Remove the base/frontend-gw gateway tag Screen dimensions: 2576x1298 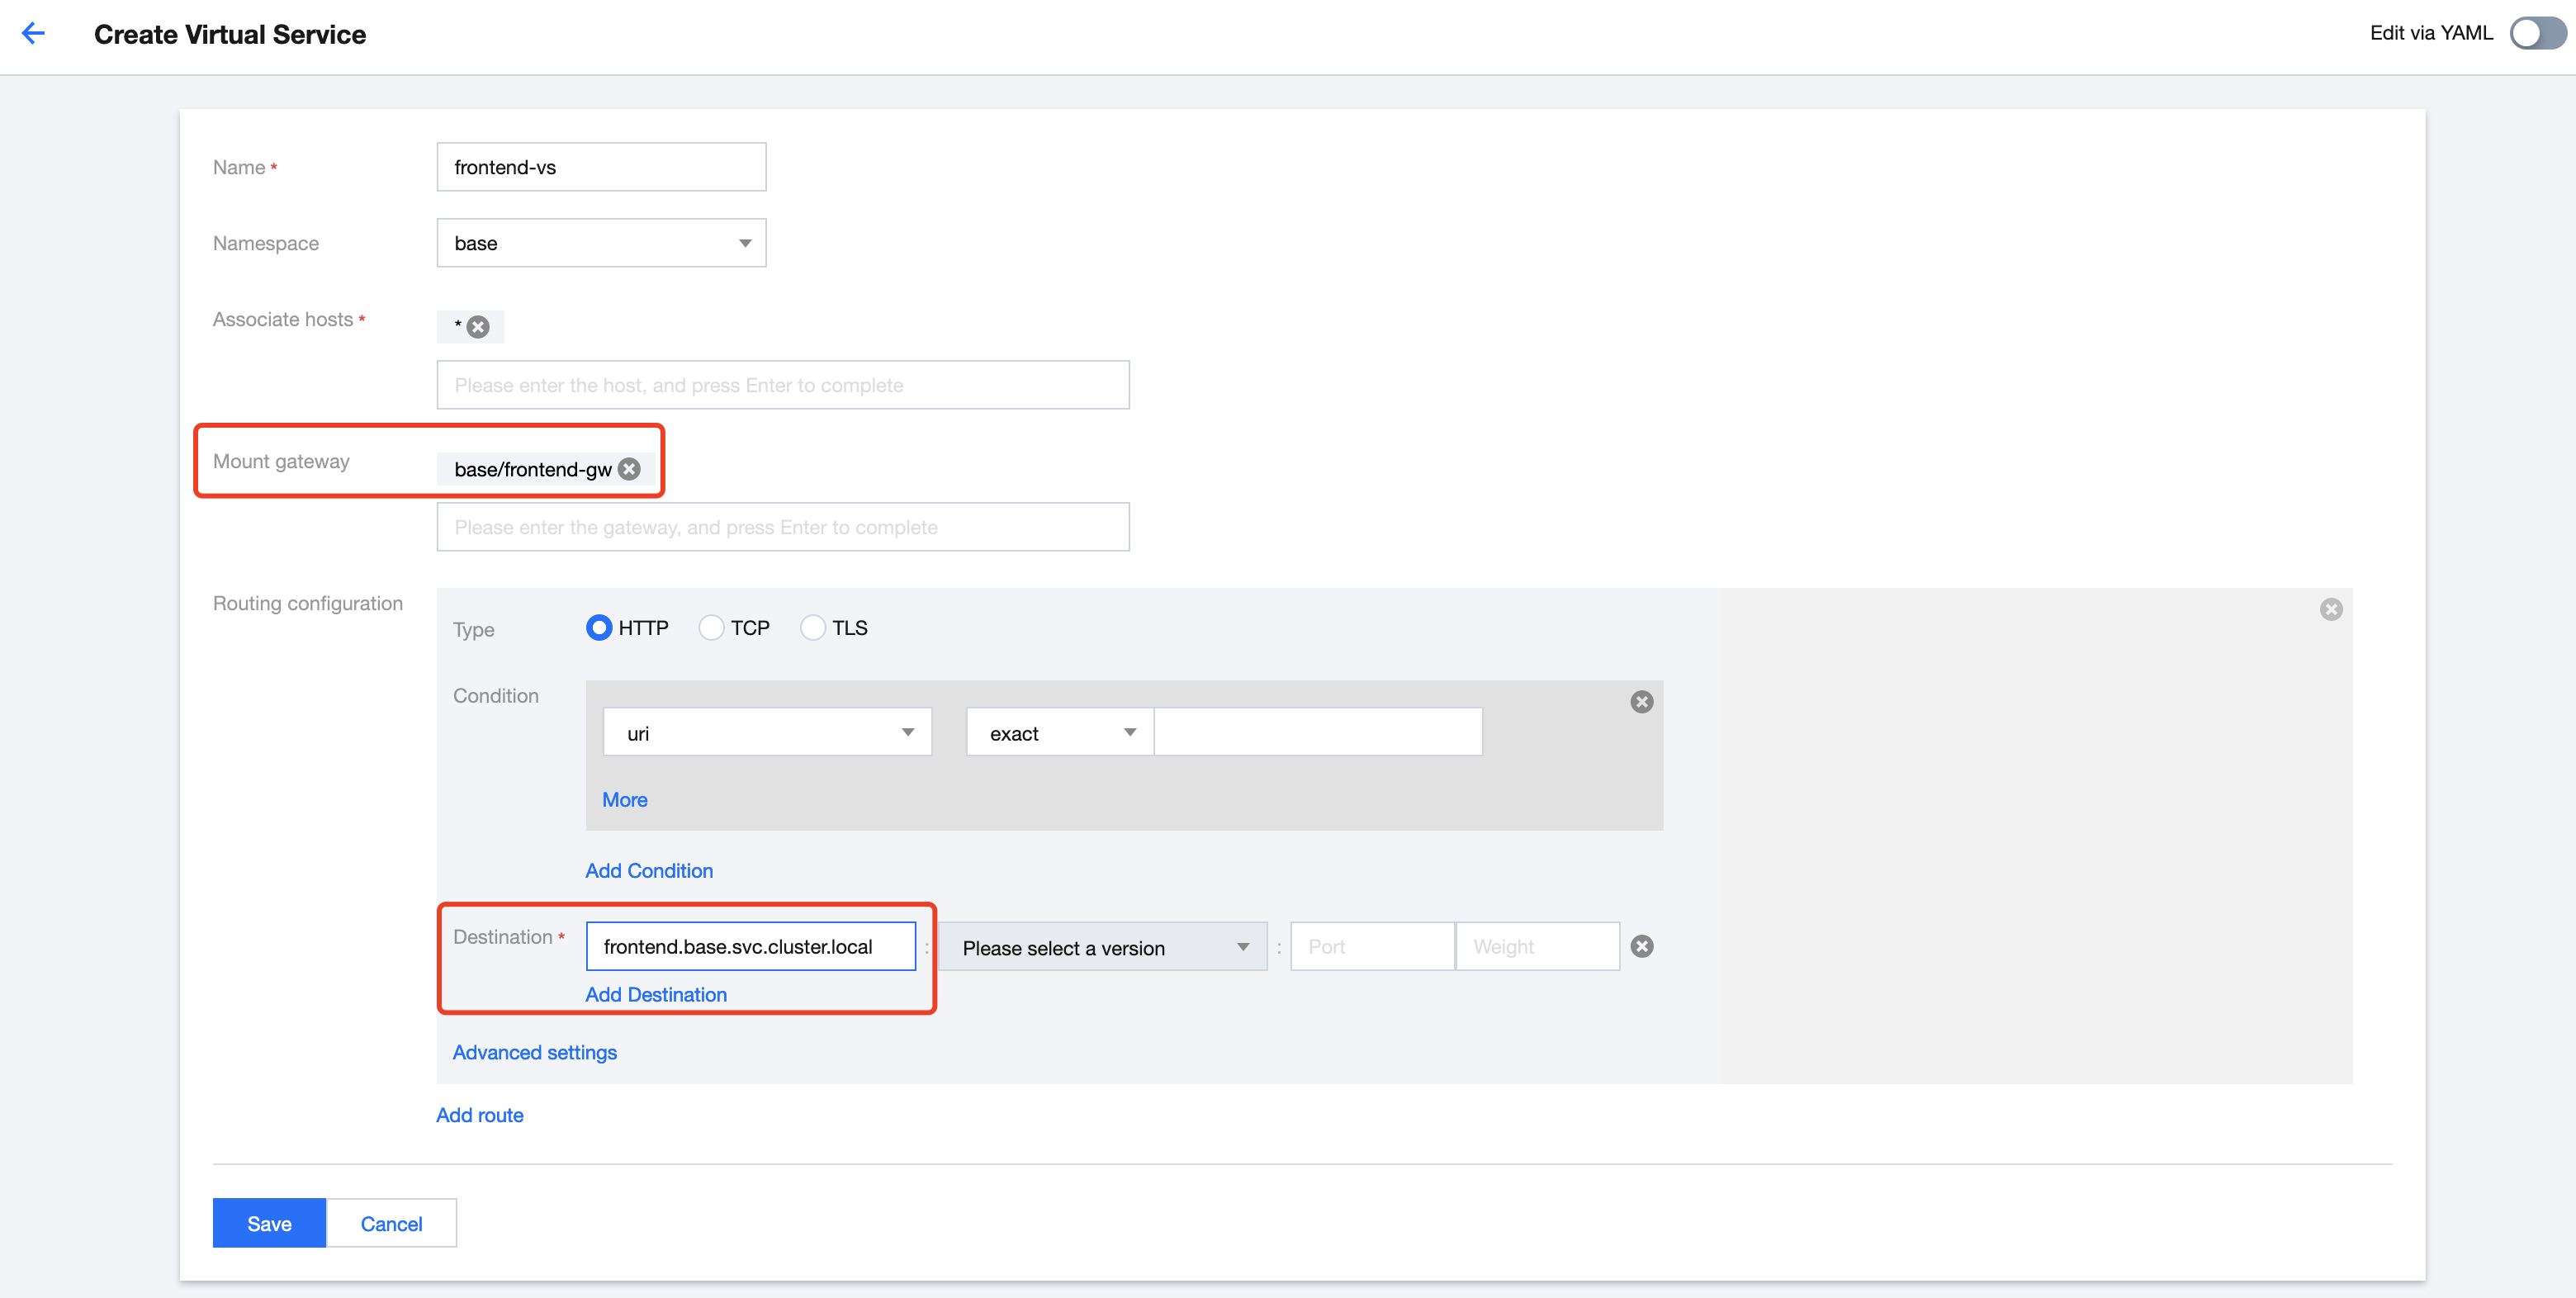coord(629,469)
